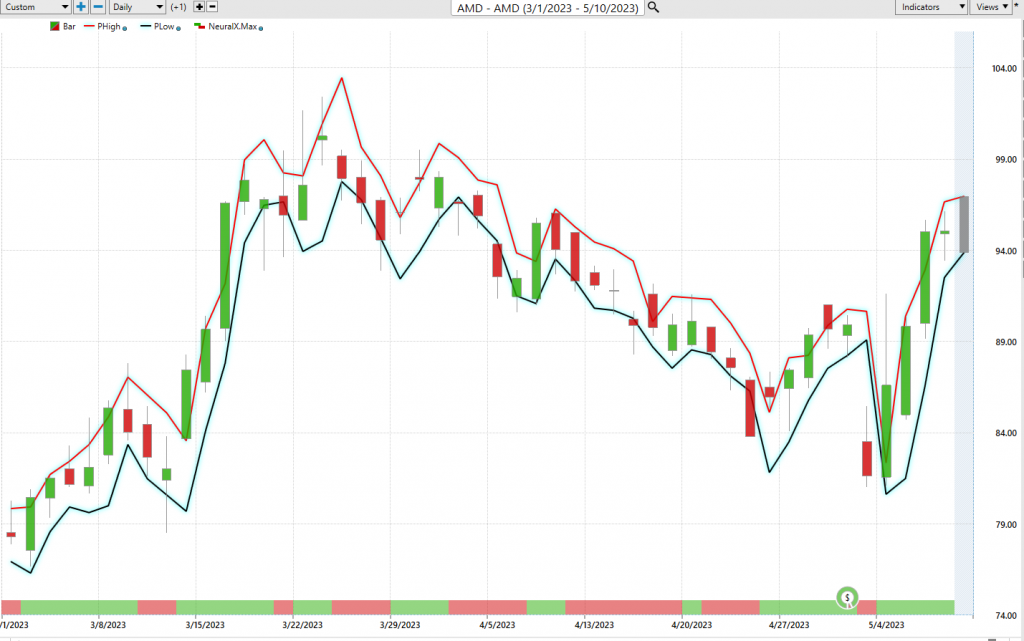This screenshot has width=1024, height=641.
Task: Click the PHigh legend label
Action: pos(109,27)
